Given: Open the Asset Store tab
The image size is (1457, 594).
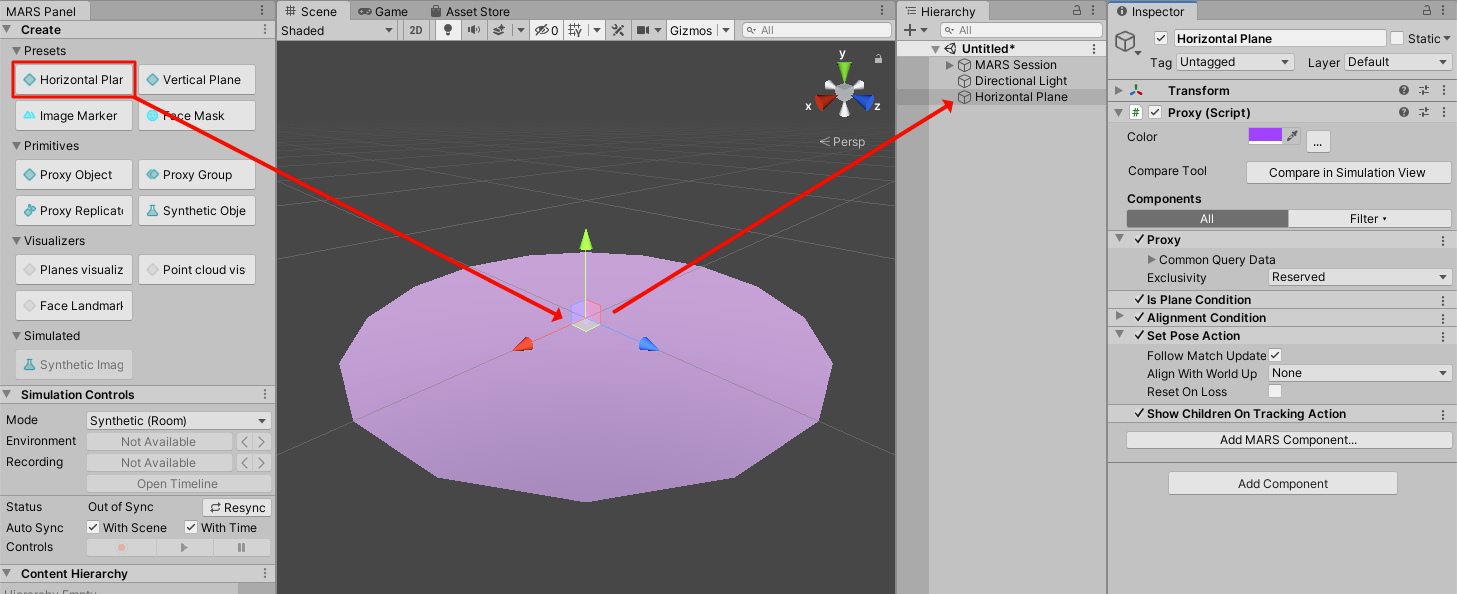Looking at the screenshot, I should coord(470,11).
